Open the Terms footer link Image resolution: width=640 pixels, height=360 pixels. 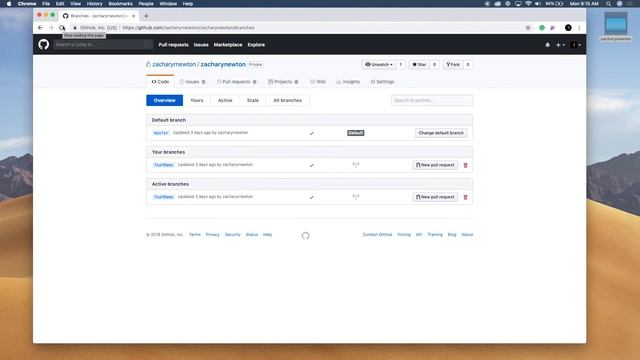click(x=195, y=235)
